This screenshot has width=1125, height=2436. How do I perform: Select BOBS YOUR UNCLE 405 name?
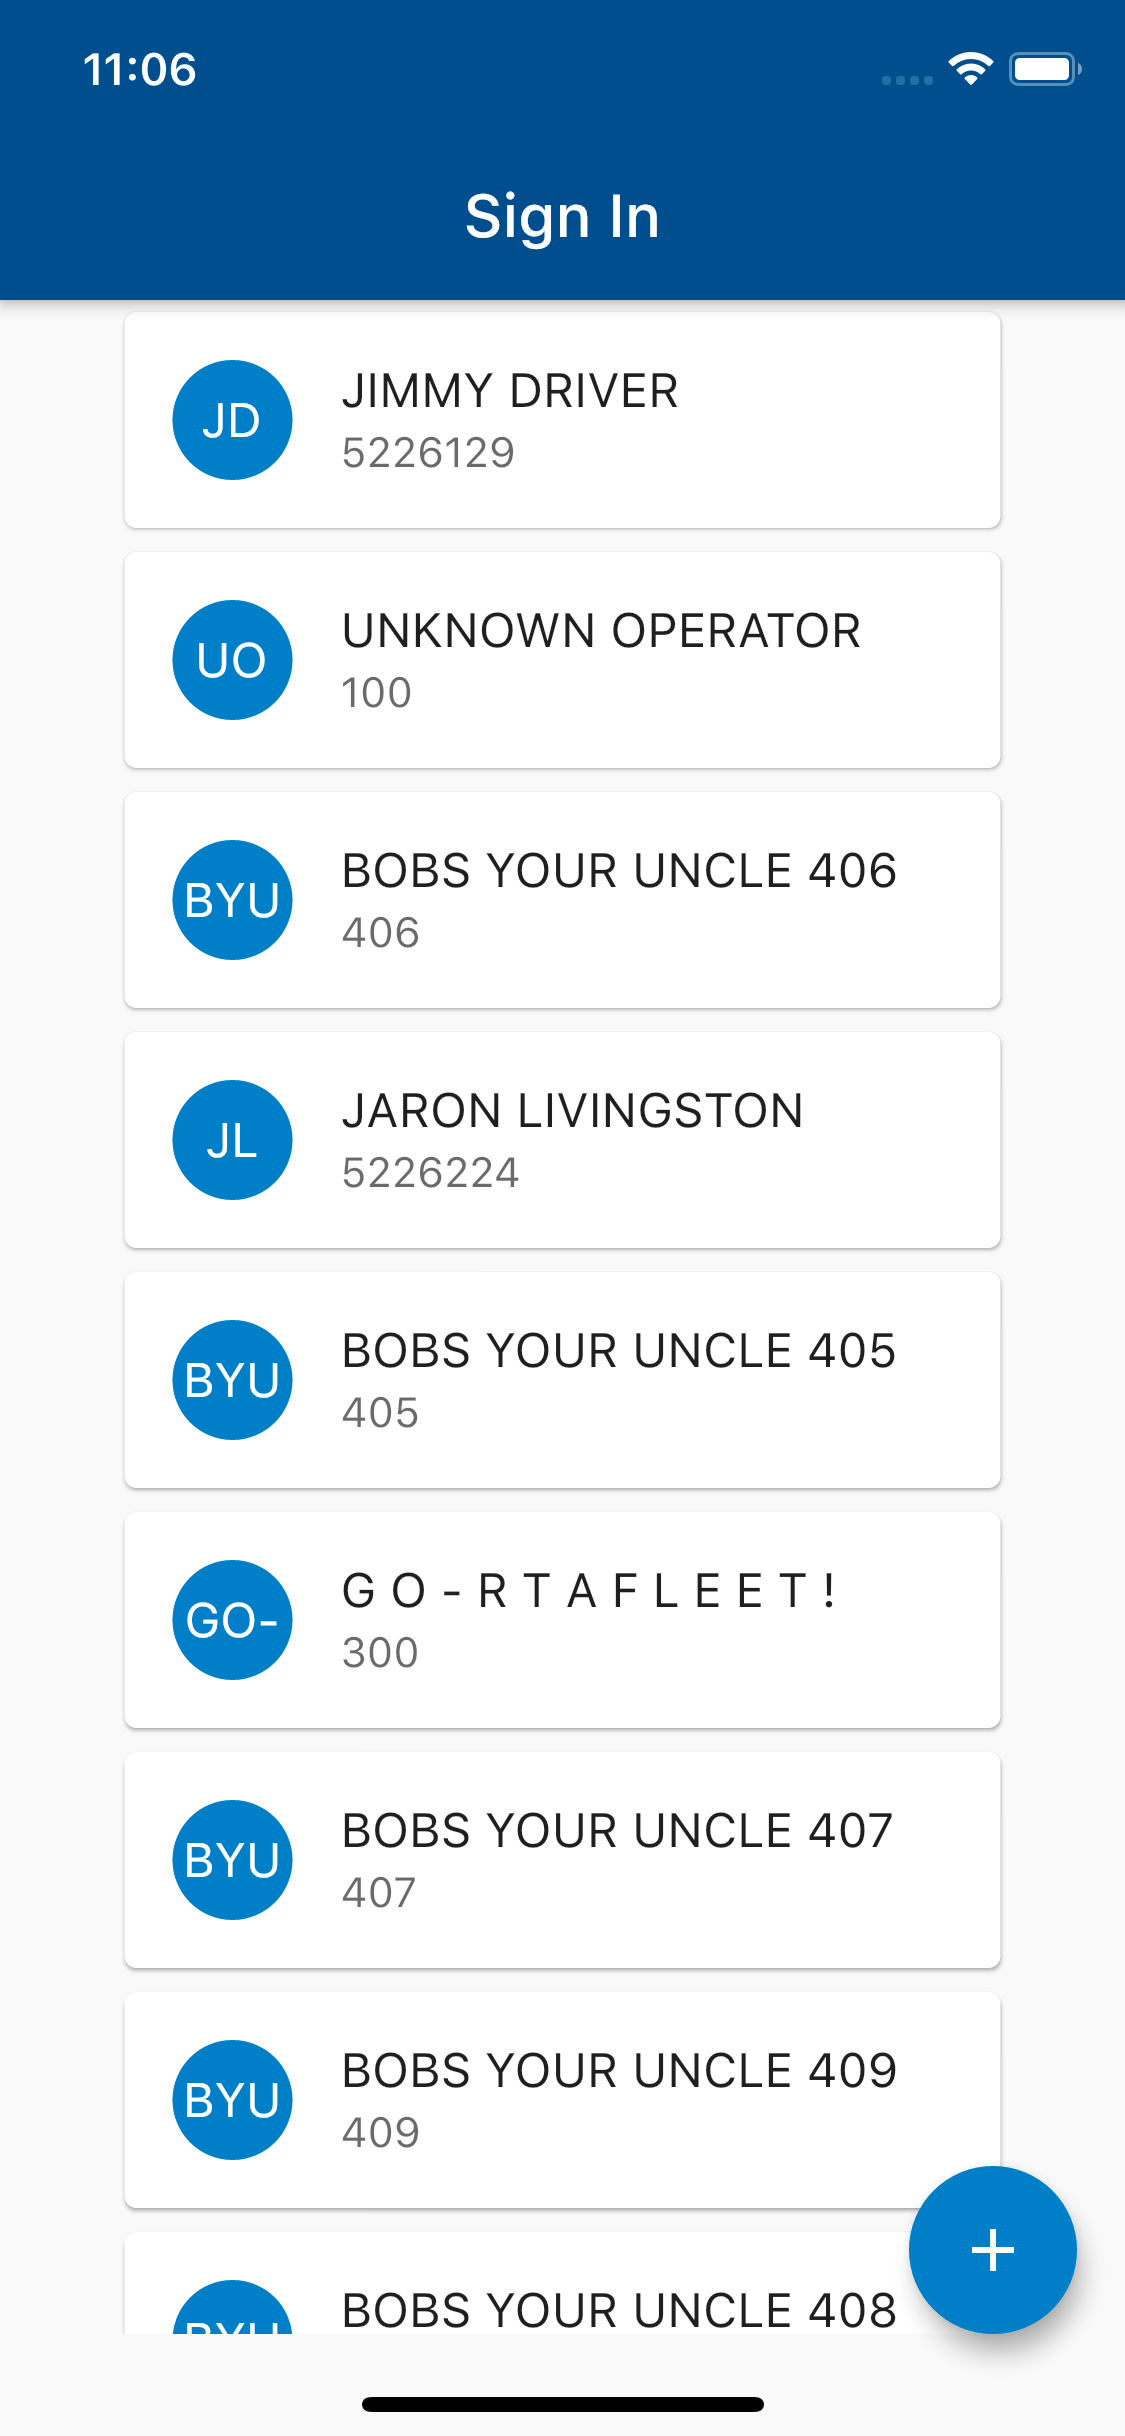point(619,1351)
